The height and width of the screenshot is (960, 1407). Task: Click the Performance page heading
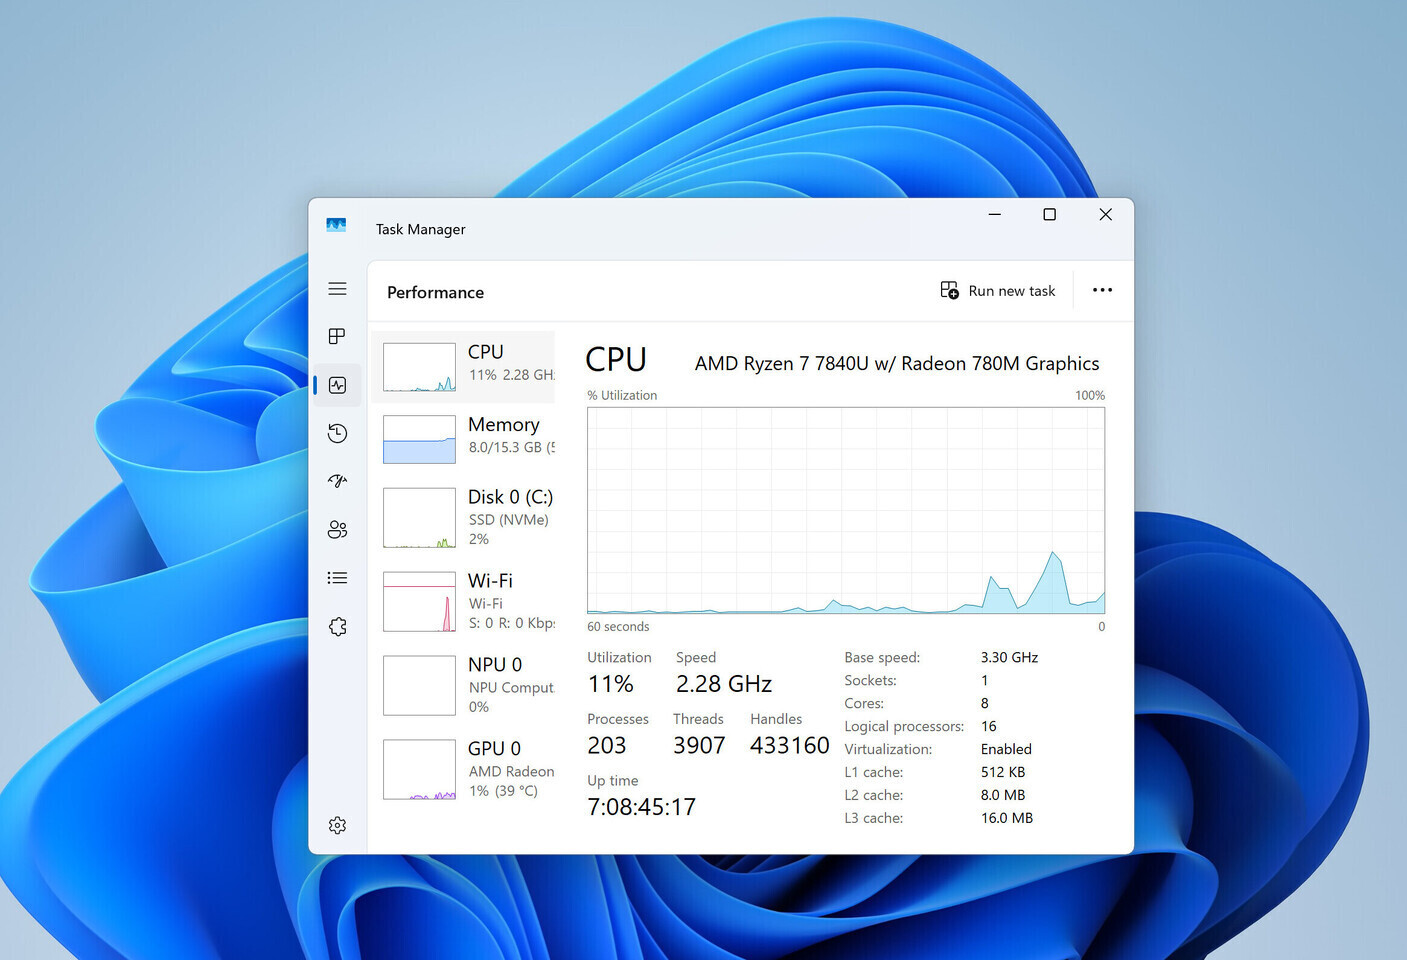(435, 292)
